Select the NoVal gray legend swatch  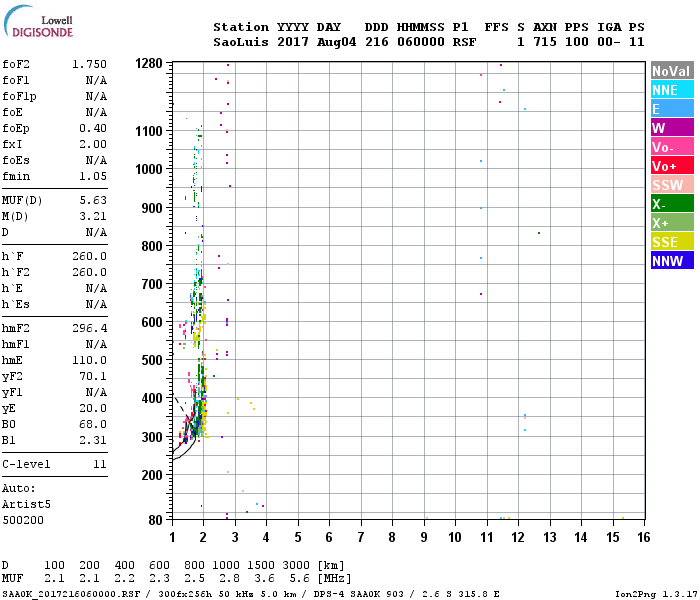point(672,71)
